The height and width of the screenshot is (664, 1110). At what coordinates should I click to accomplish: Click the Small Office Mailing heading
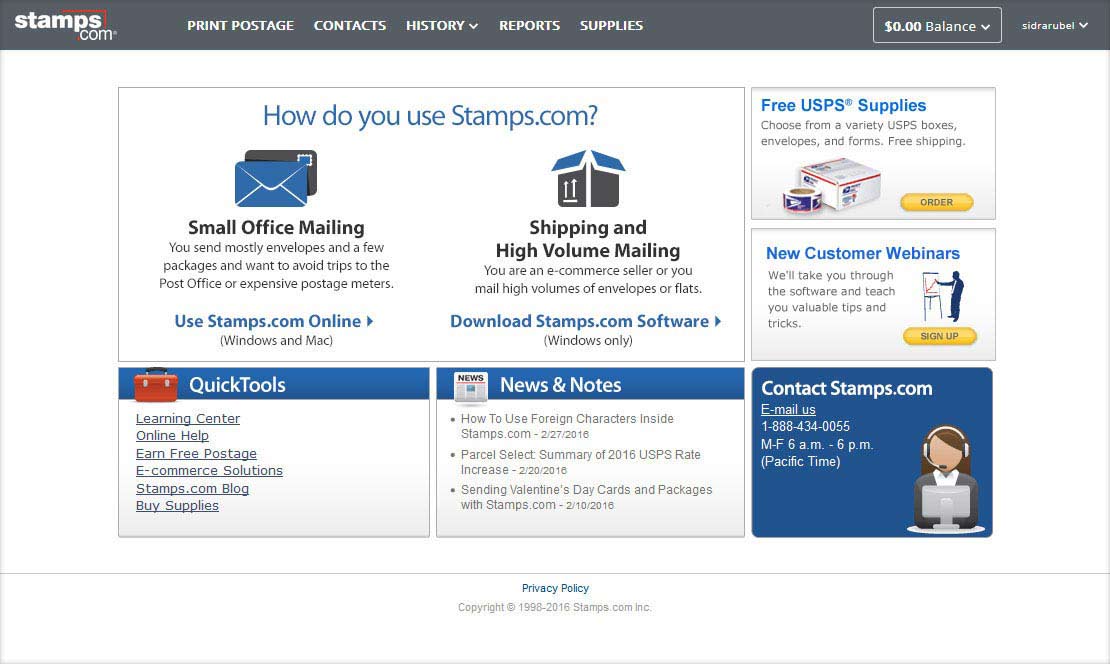pyautogui.click(x=276, y=227)
